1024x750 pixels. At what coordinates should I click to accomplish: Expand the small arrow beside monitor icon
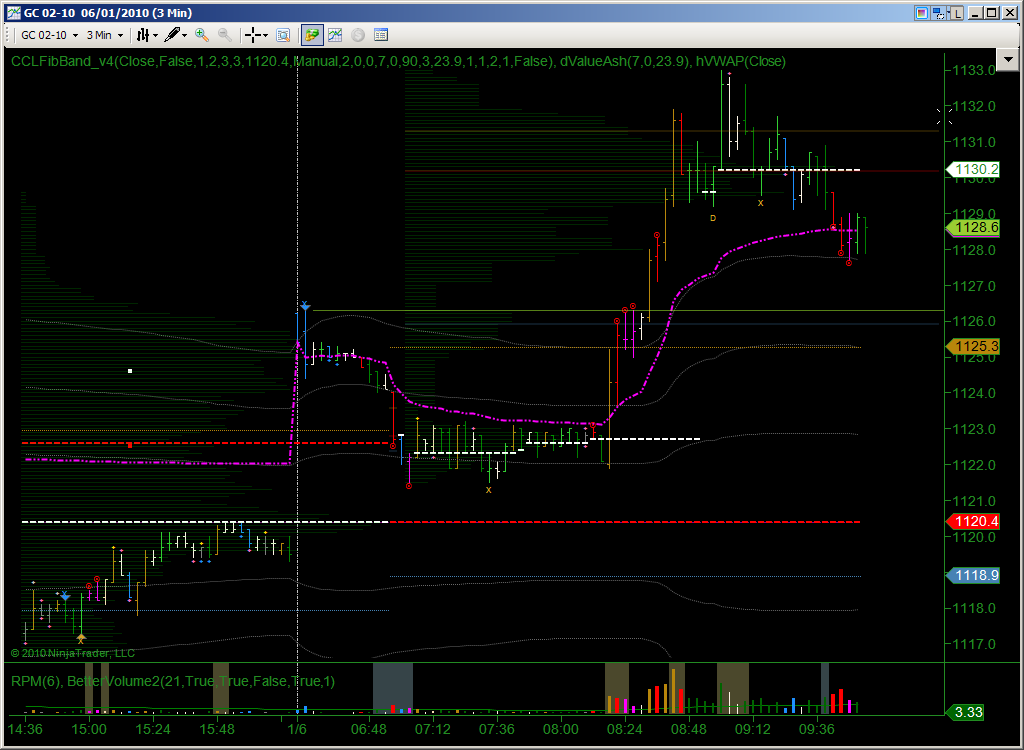pyautogui.click(x=946, y=13)
